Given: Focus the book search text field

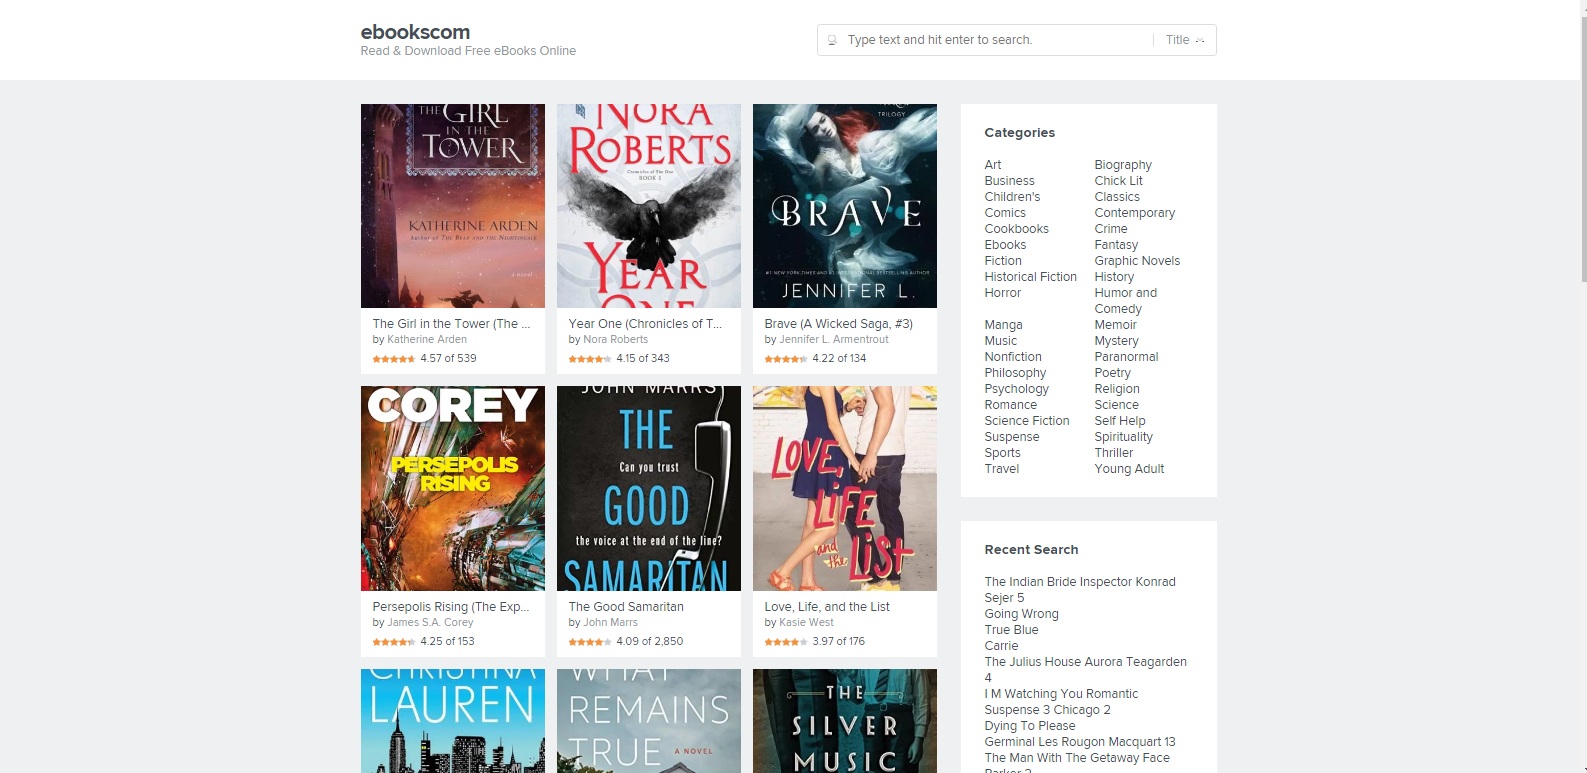Looking at the screenshot, I should click(x=996, y=40).
